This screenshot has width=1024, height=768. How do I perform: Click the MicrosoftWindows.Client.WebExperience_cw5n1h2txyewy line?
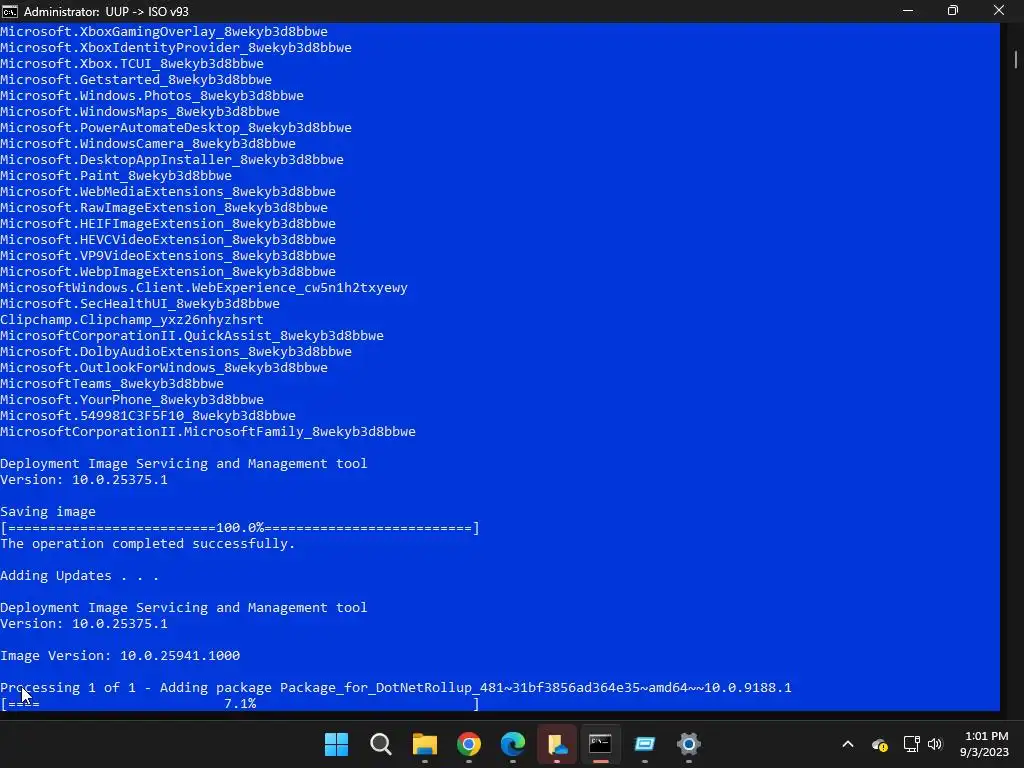(204, 287)
